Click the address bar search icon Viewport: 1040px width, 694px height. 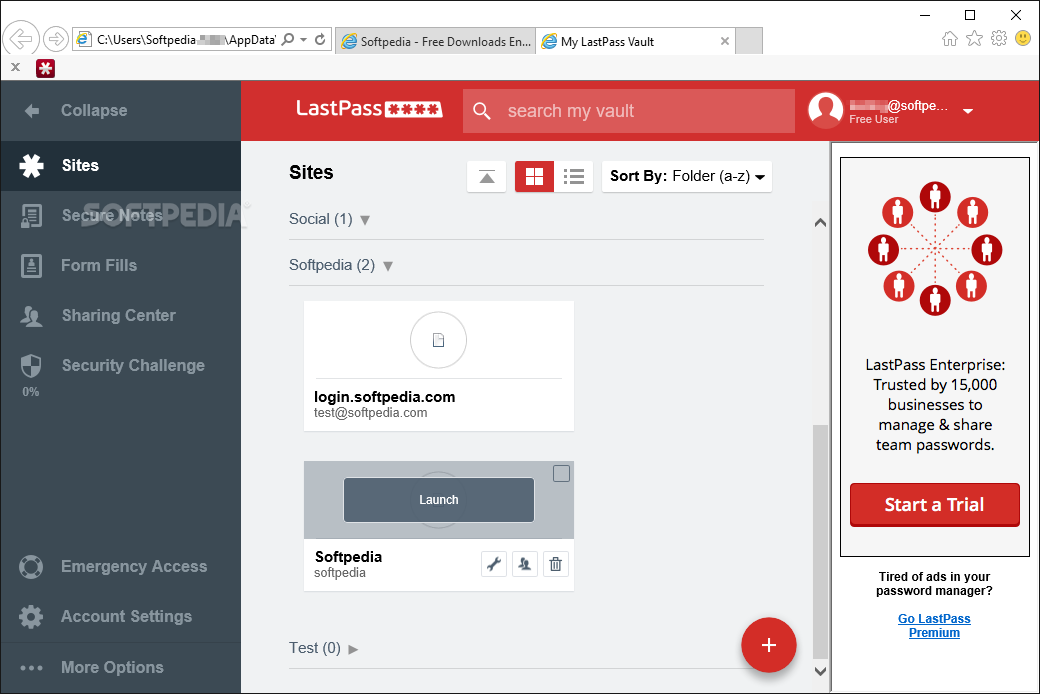pyautogui.click(x=288, y=39)
